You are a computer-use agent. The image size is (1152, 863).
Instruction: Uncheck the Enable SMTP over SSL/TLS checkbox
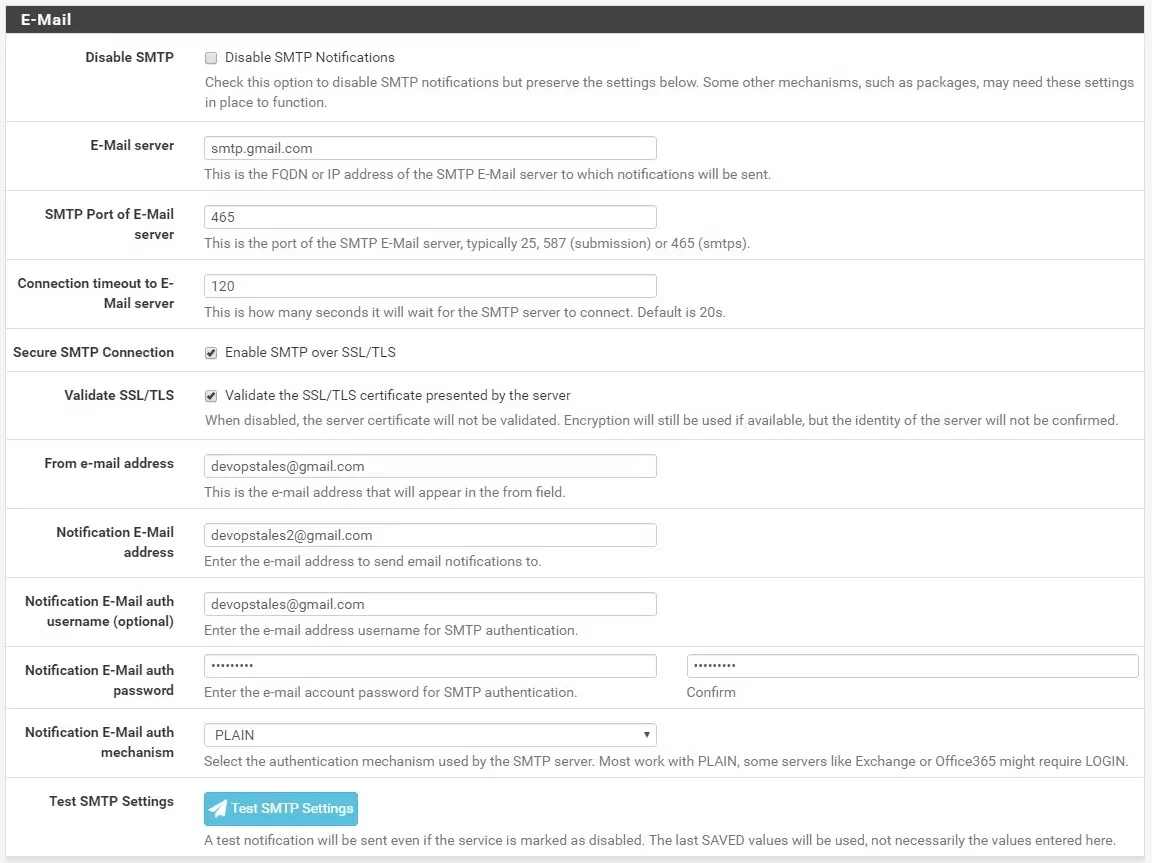click(x=211, y=353)
